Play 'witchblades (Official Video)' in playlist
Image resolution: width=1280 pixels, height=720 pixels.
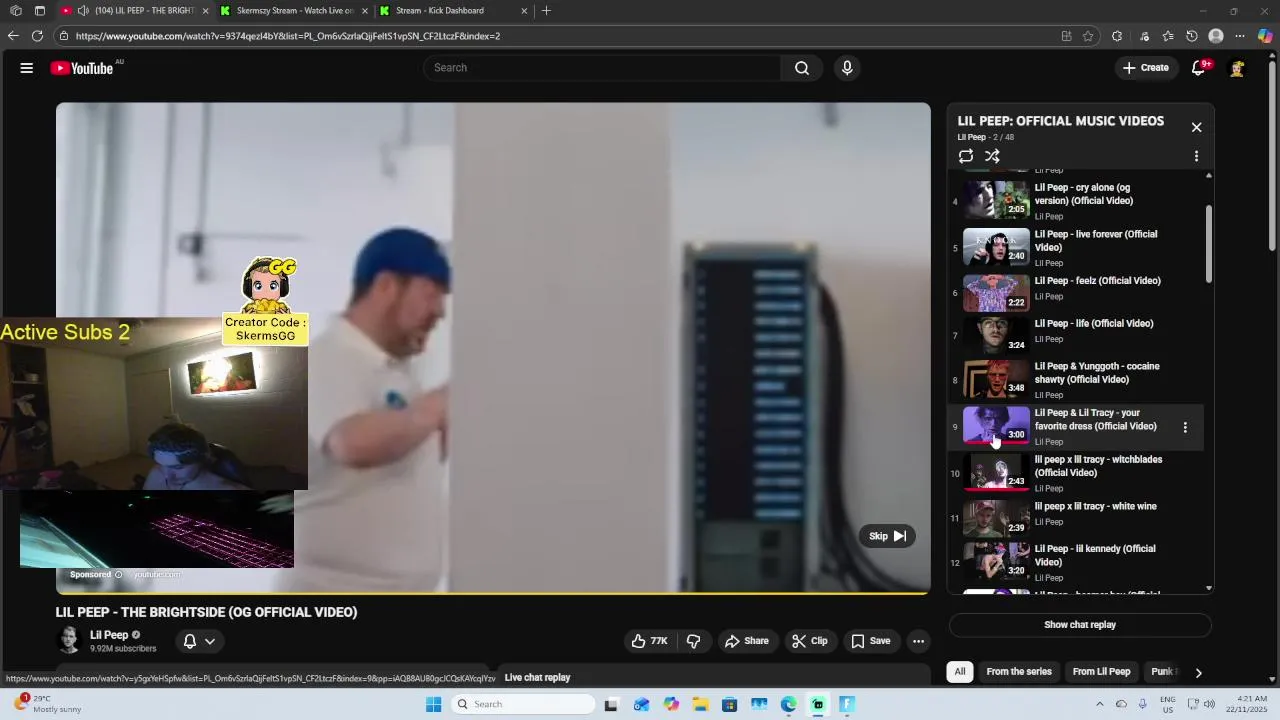pyautogui.click(x=1077, y=473)
